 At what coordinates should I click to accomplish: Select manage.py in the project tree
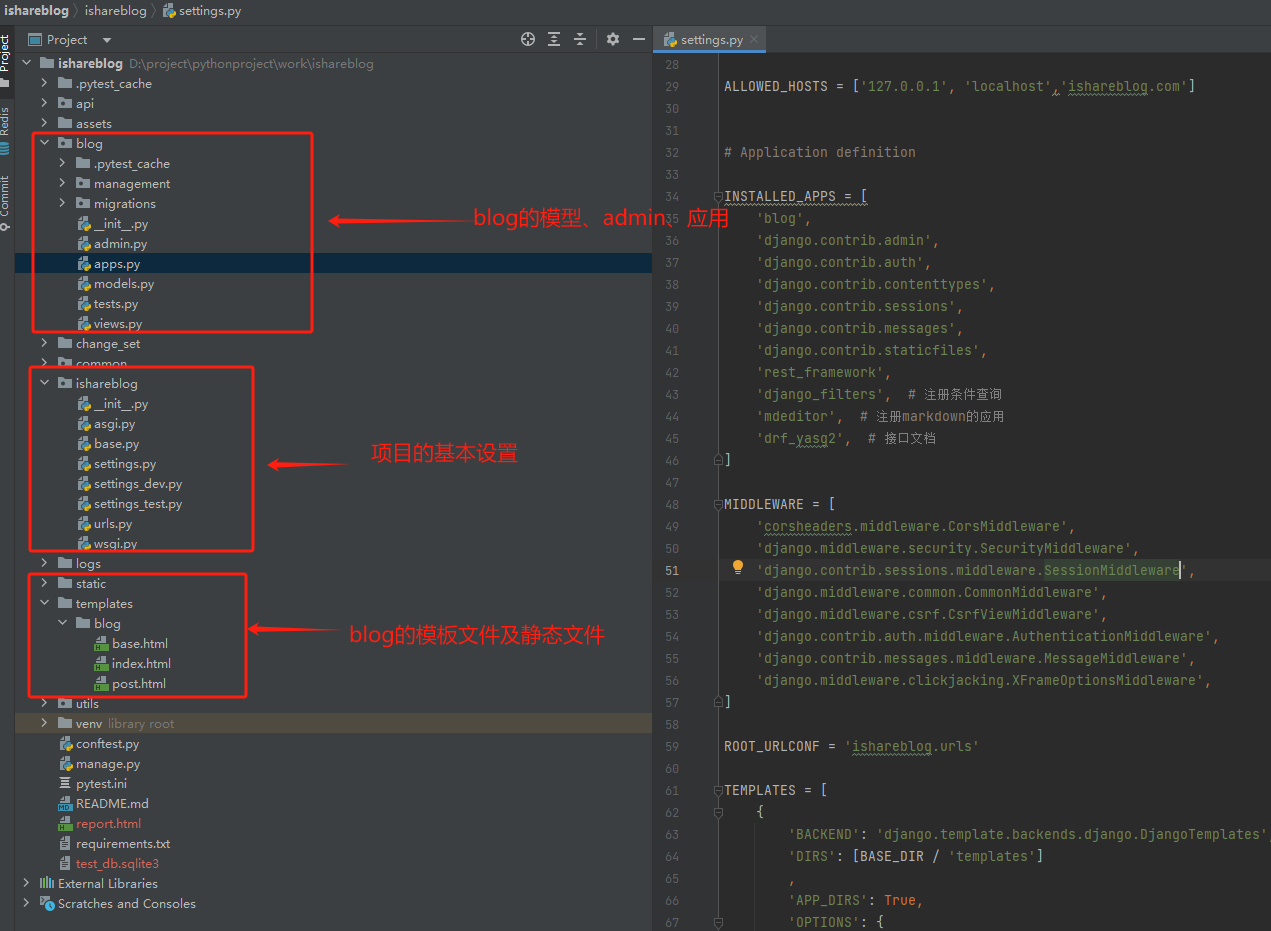pyautogui.click(x=107, y=764)
